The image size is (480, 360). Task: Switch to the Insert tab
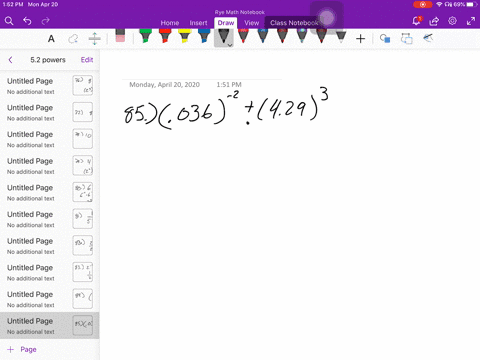tap(198, 23)
